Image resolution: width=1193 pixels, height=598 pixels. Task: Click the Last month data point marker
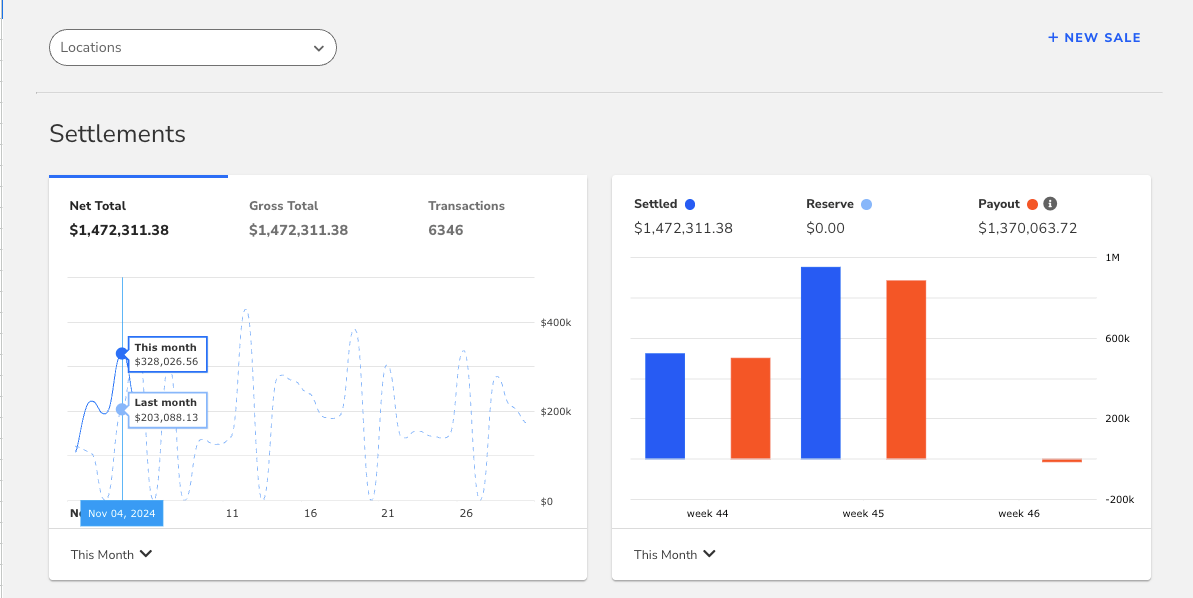click(122, 409)
